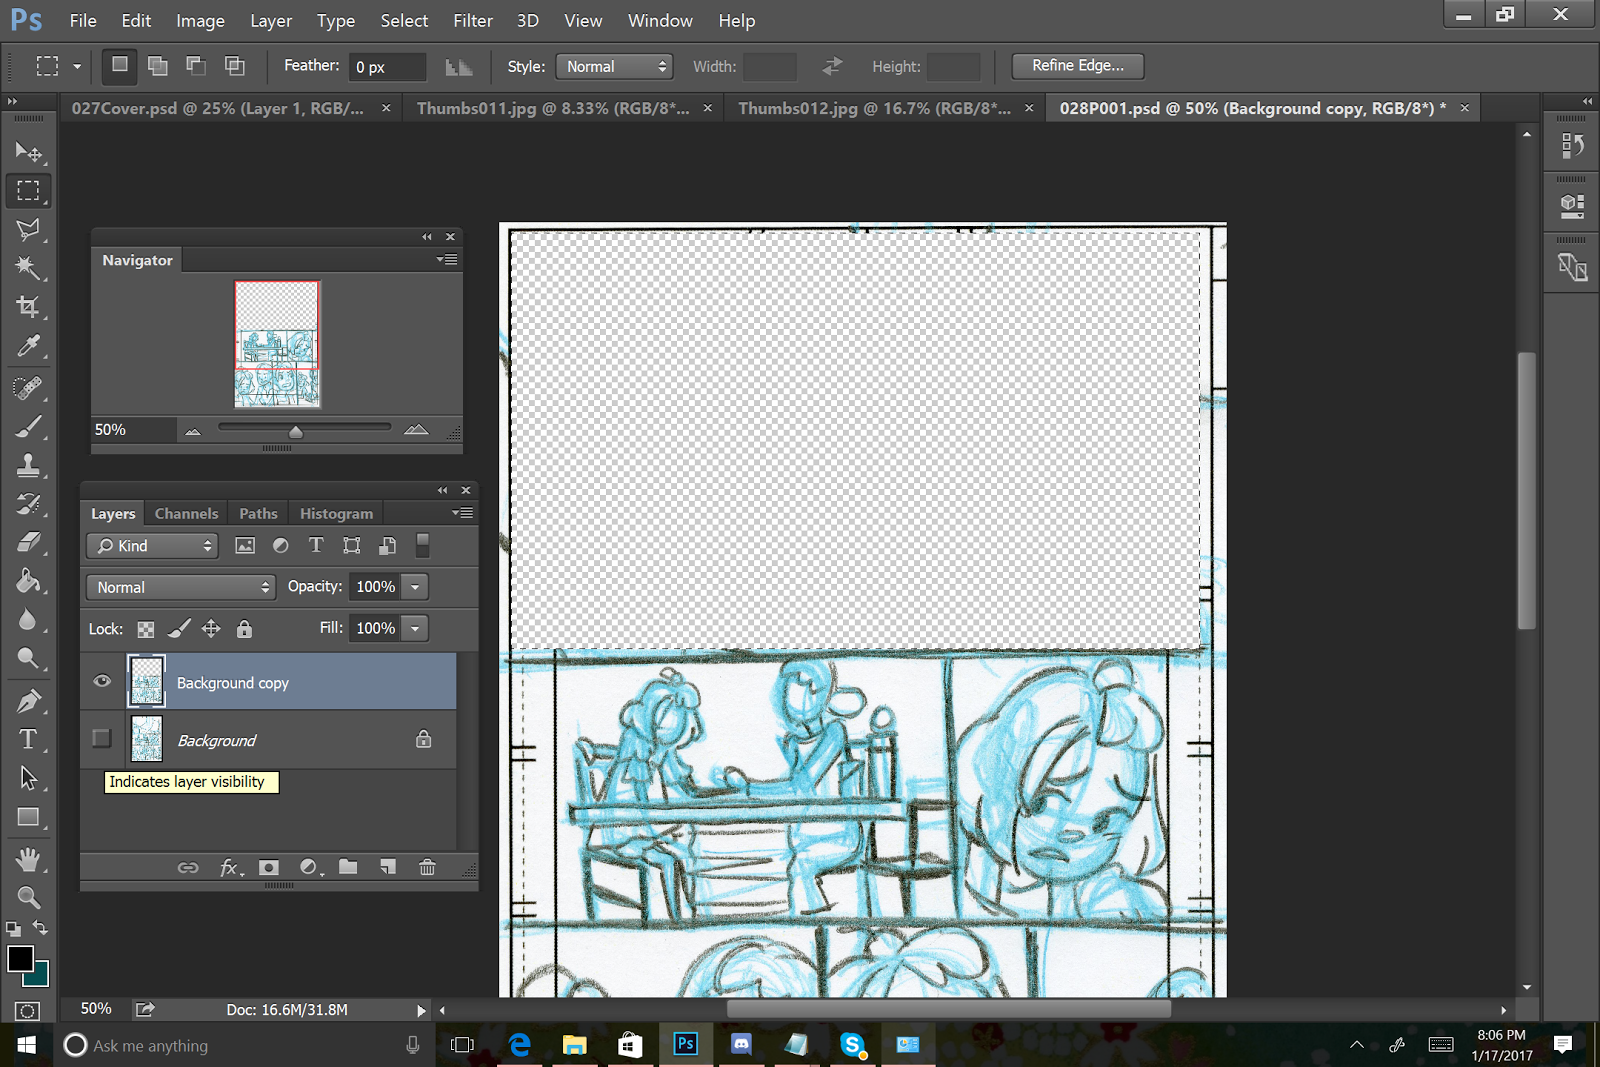Image resolution: width=1600 pixels, height=1067 pixels.
Task: Enable Subtract from selection mode
Action: 196,66
